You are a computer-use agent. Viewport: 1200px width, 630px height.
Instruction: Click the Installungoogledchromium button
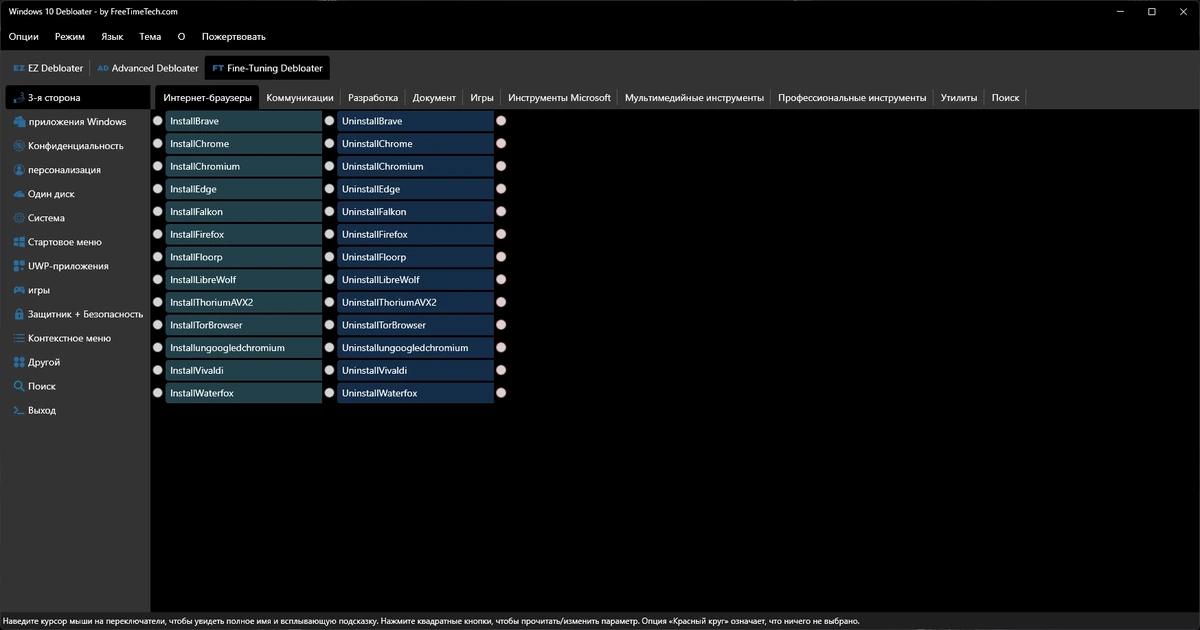point(244,348)
